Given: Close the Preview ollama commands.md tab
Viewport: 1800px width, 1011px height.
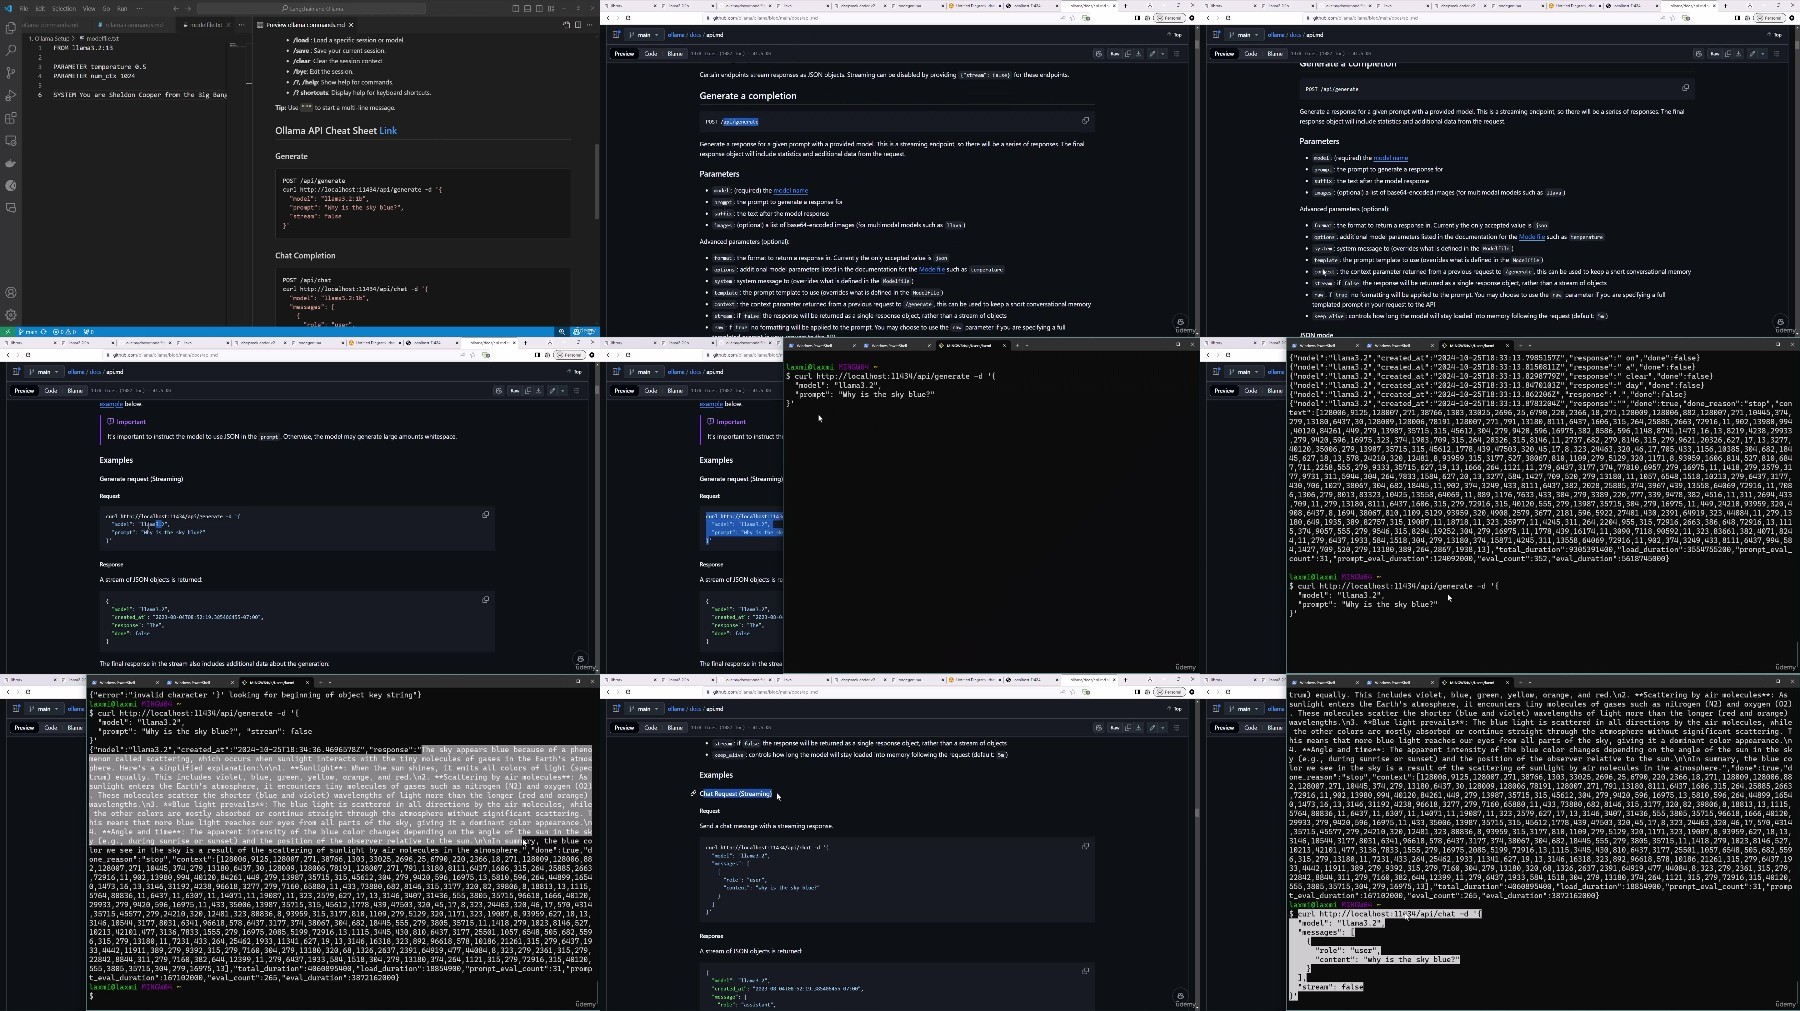Looking at the screenshot, I should tap(350, 25).
